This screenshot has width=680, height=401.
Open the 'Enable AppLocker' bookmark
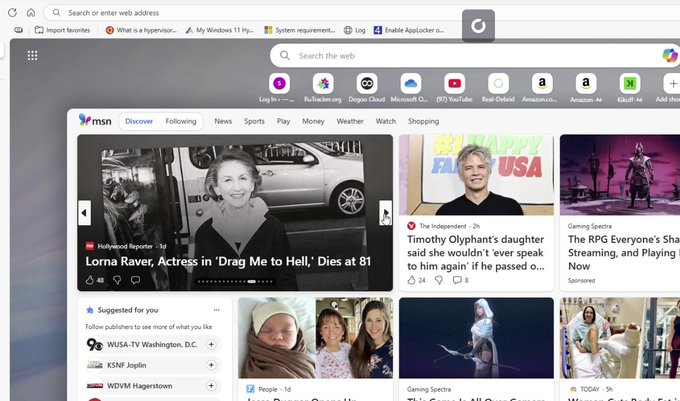(409, 30)
